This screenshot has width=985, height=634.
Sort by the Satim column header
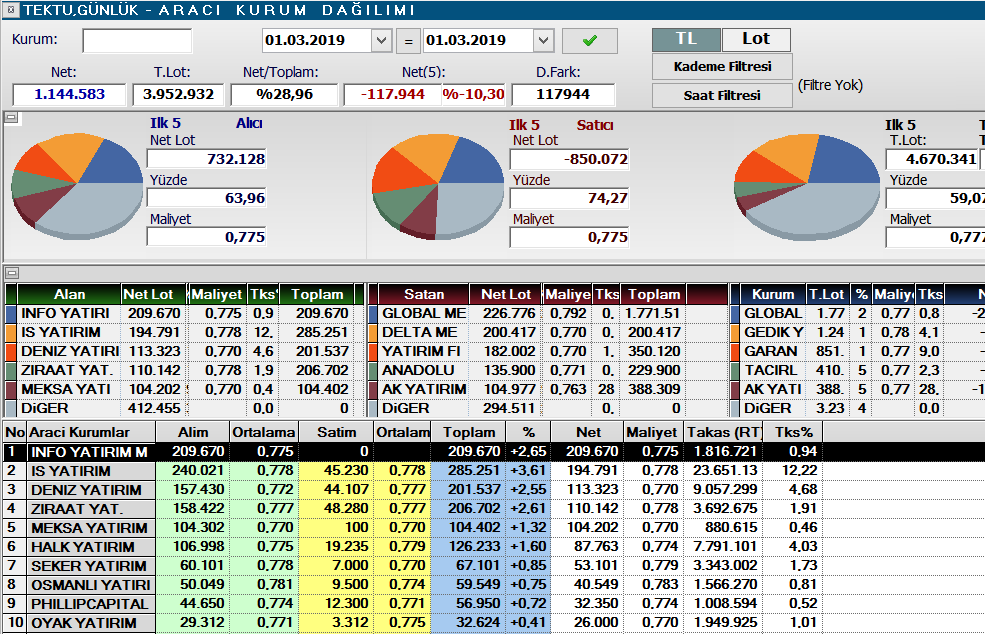(x=336, y=432)
